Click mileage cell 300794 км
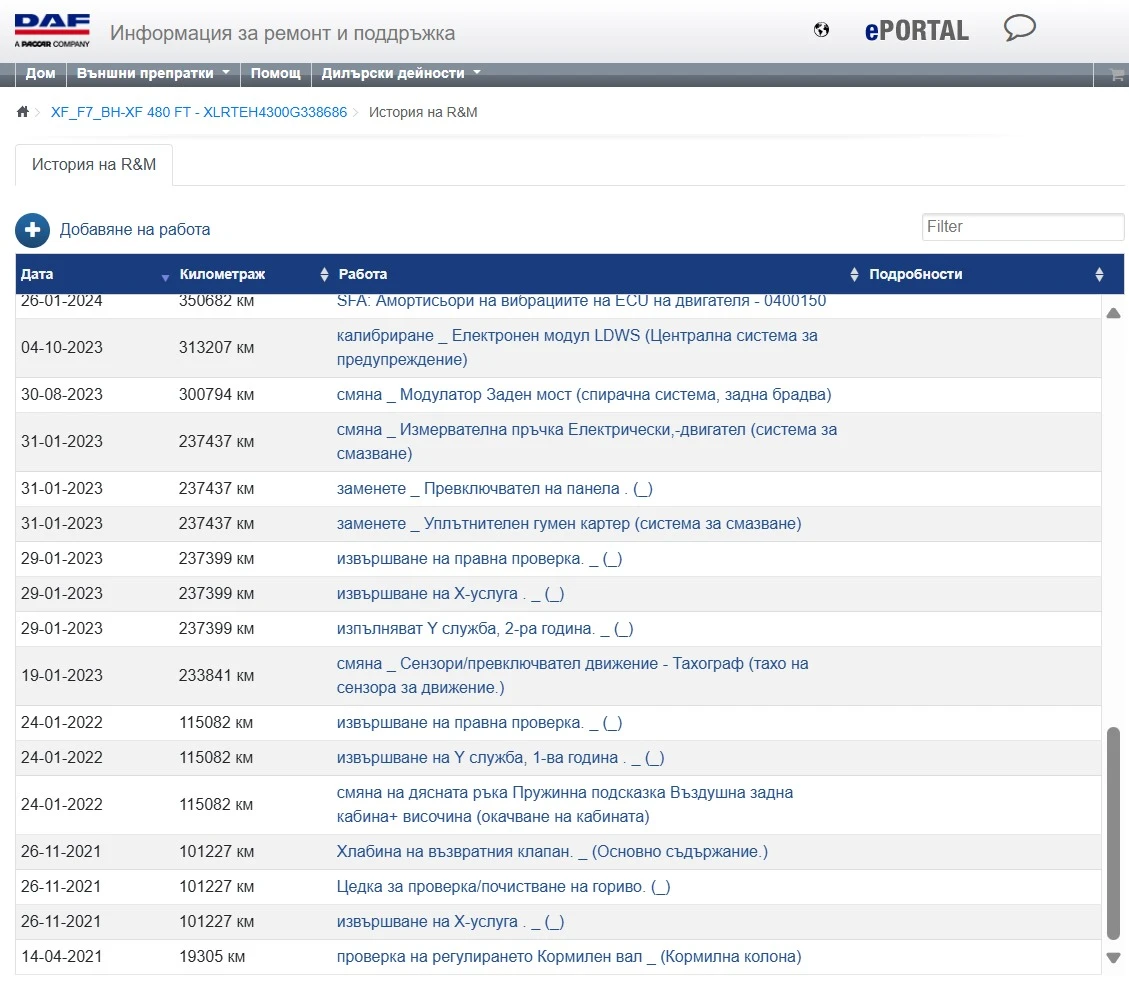 [x=217, y=394]
